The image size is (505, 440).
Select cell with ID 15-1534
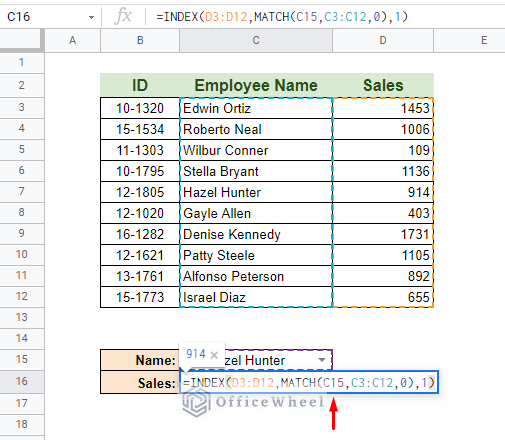[x=140, y=129]
